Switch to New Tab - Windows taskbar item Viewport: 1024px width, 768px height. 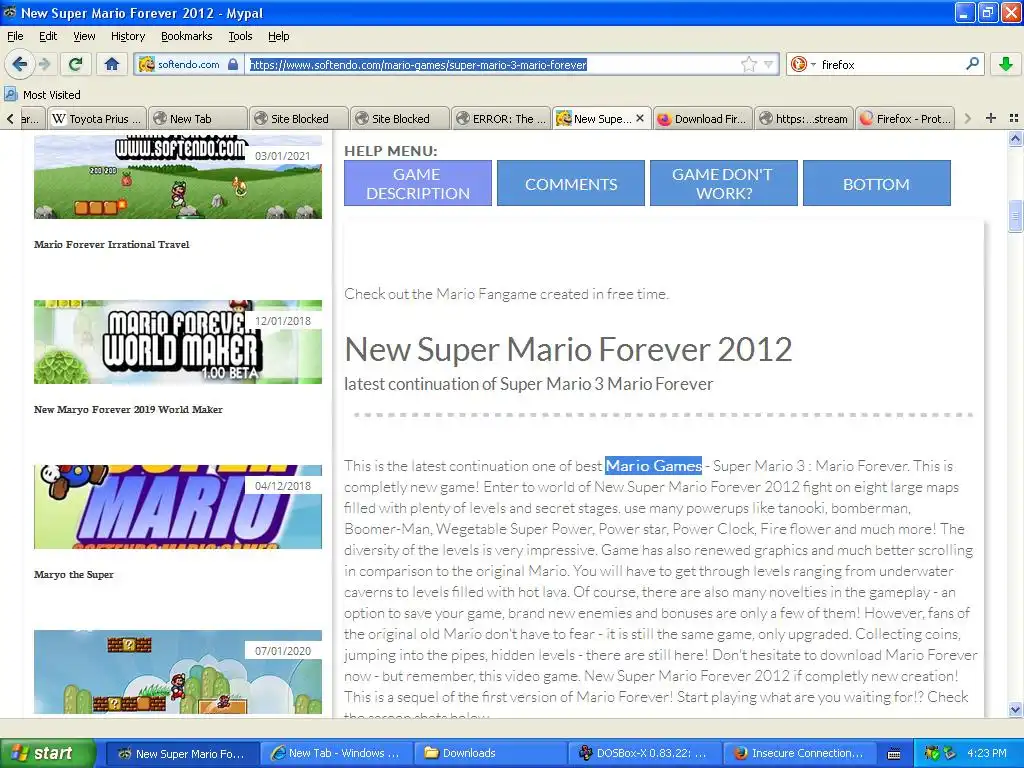[336, 753]
